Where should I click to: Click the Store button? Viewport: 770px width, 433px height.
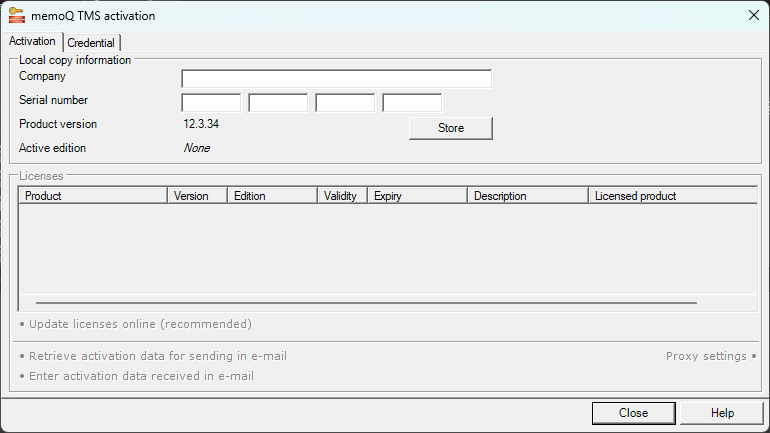point(451,128)
